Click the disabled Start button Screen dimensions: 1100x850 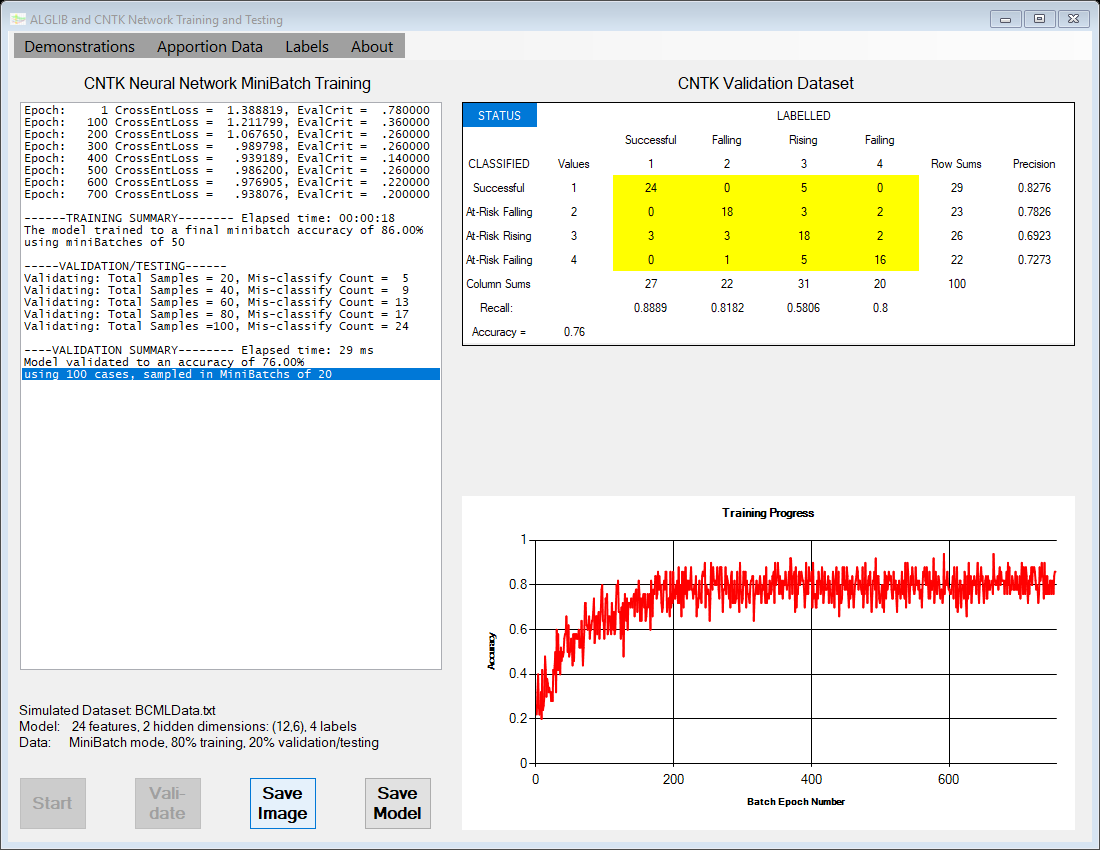[53, 803]
